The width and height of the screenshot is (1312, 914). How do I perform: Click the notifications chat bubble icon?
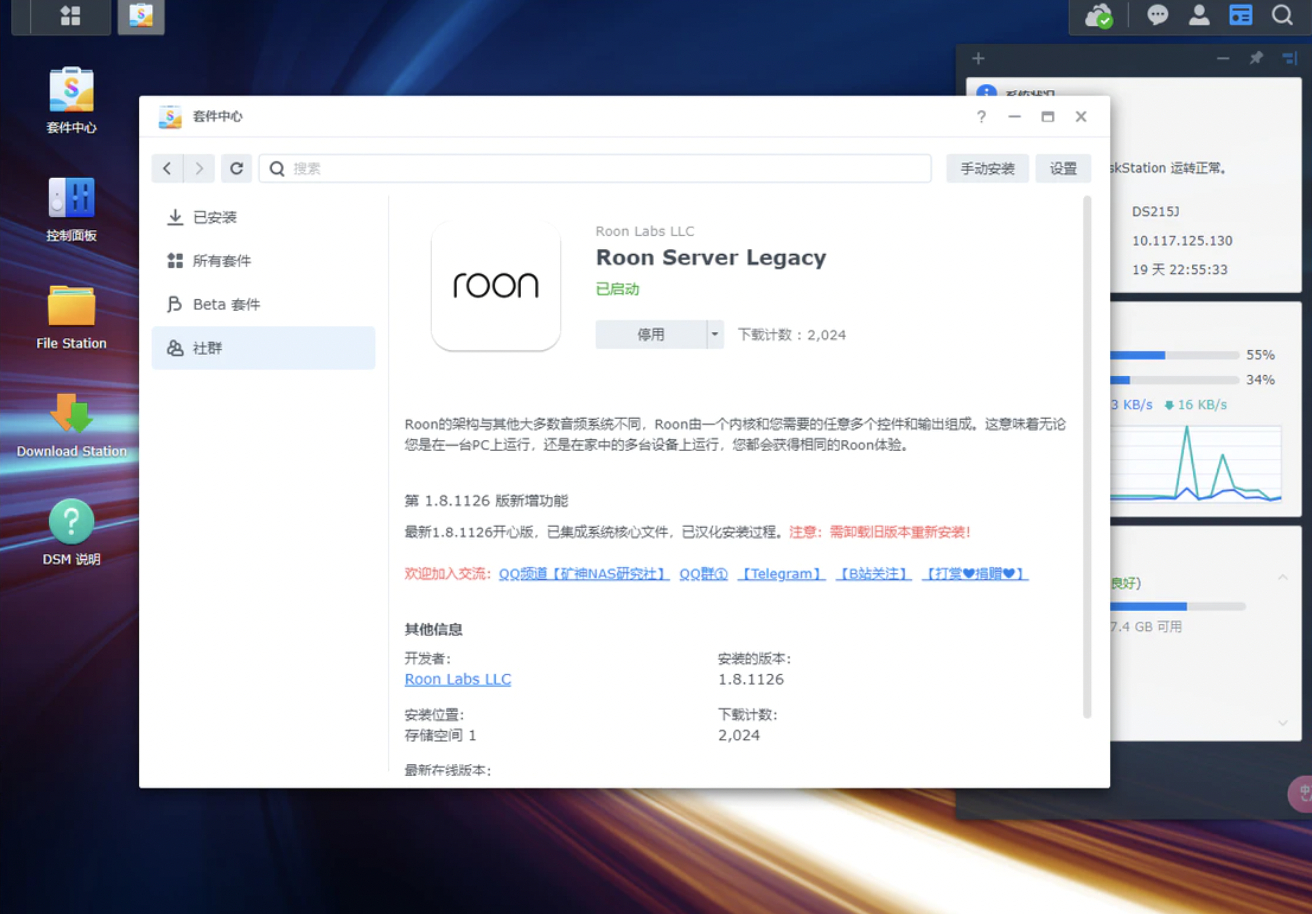[x=1158, y=15]
